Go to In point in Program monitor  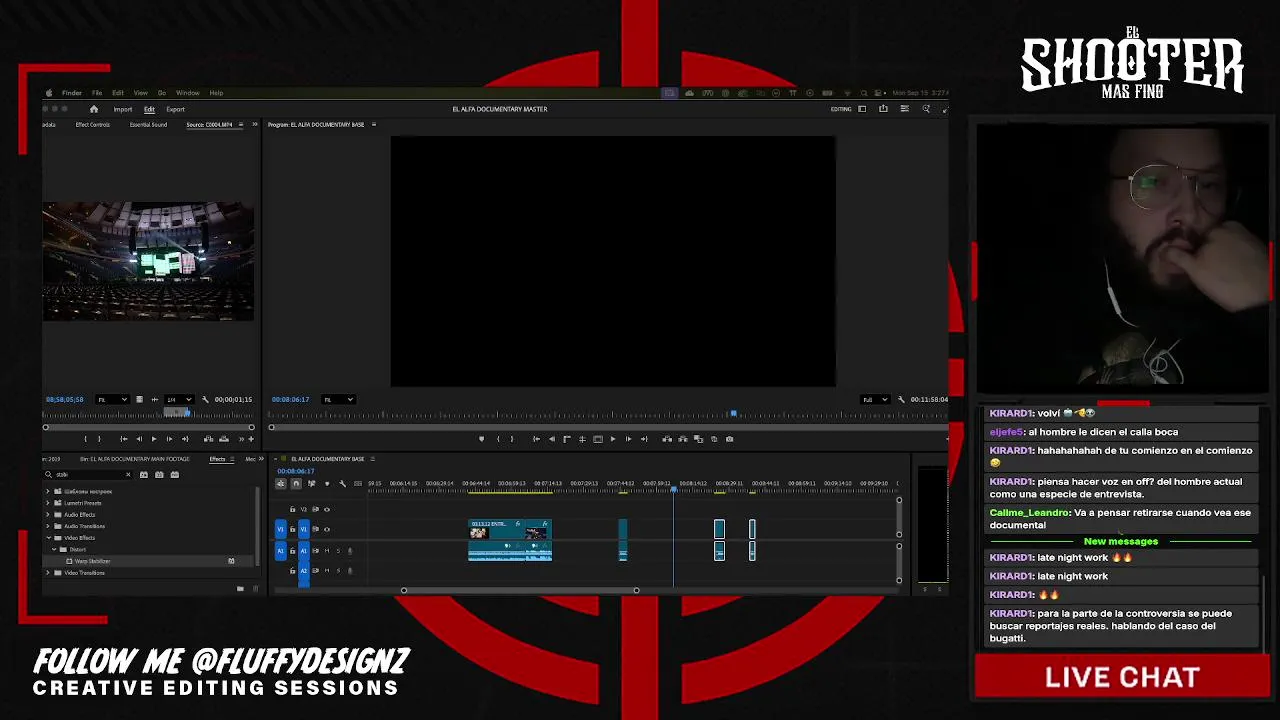(x=537, y=439)
